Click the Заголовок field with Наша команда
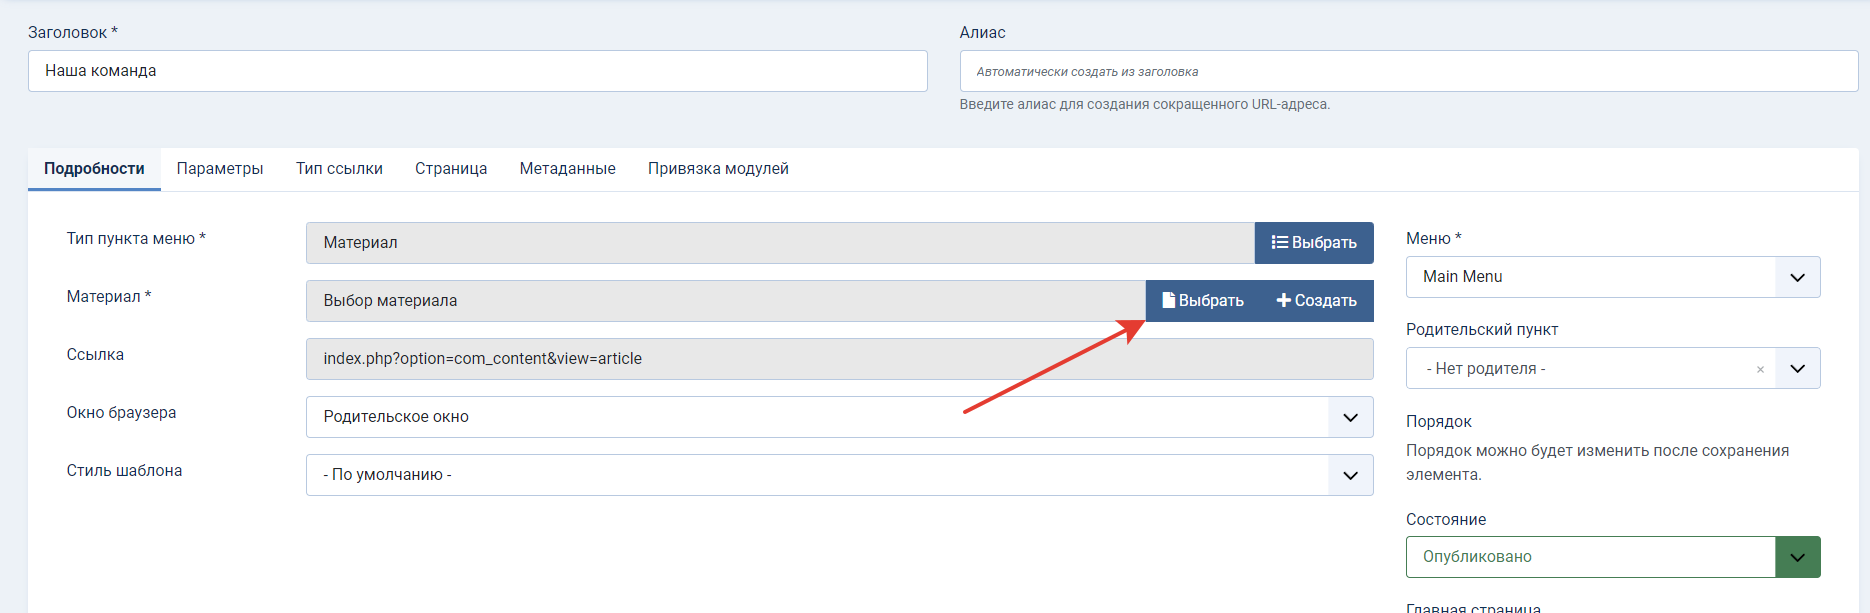 [x=478, y=71]
